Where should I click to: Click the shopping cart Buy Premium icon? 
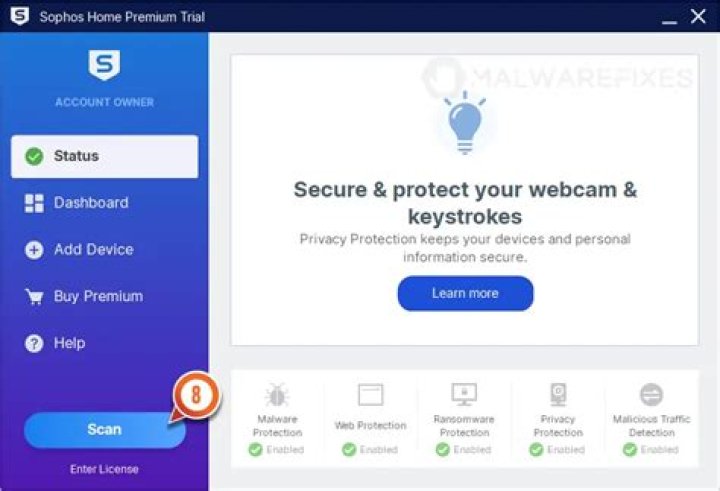point(34,297)
